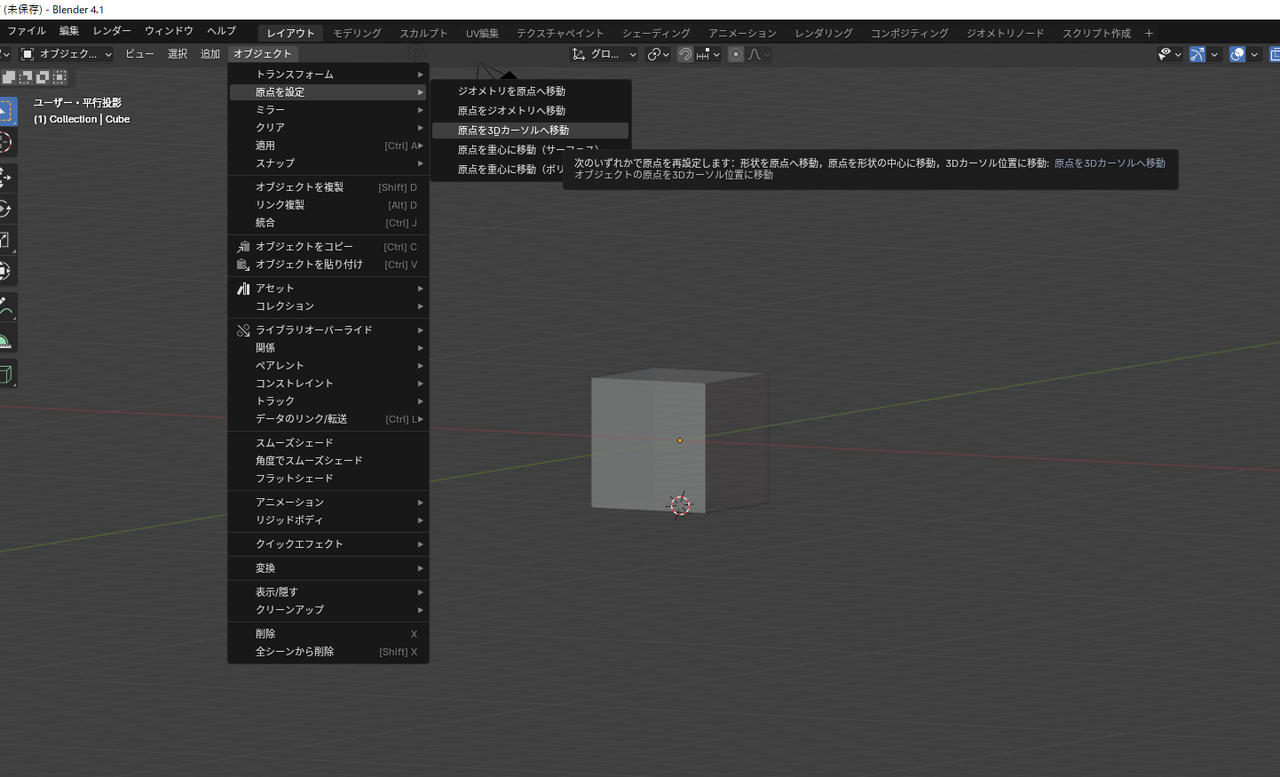Screen dimensions: 1280x777
Task: Open the overlay options dropdown arrow
Action: [1255, 54]
